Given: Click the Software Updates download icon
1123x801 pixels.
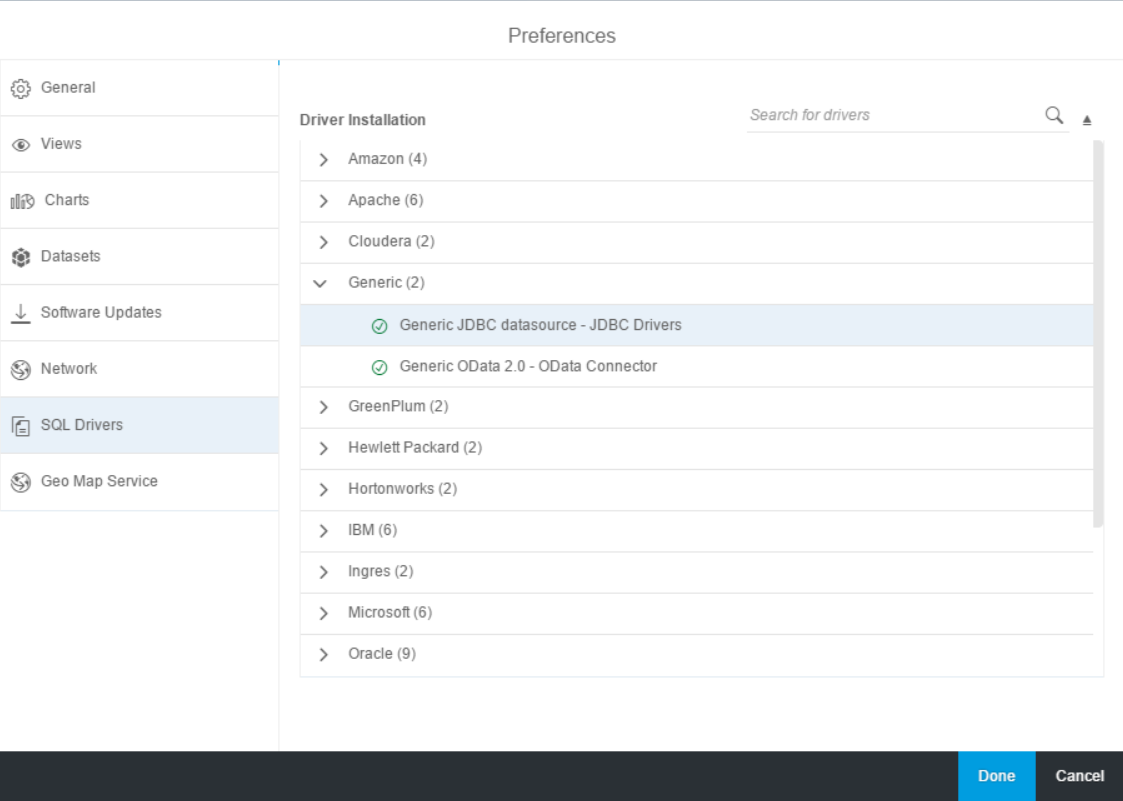Looking at the screenshot, I should [x=21, y=313].
